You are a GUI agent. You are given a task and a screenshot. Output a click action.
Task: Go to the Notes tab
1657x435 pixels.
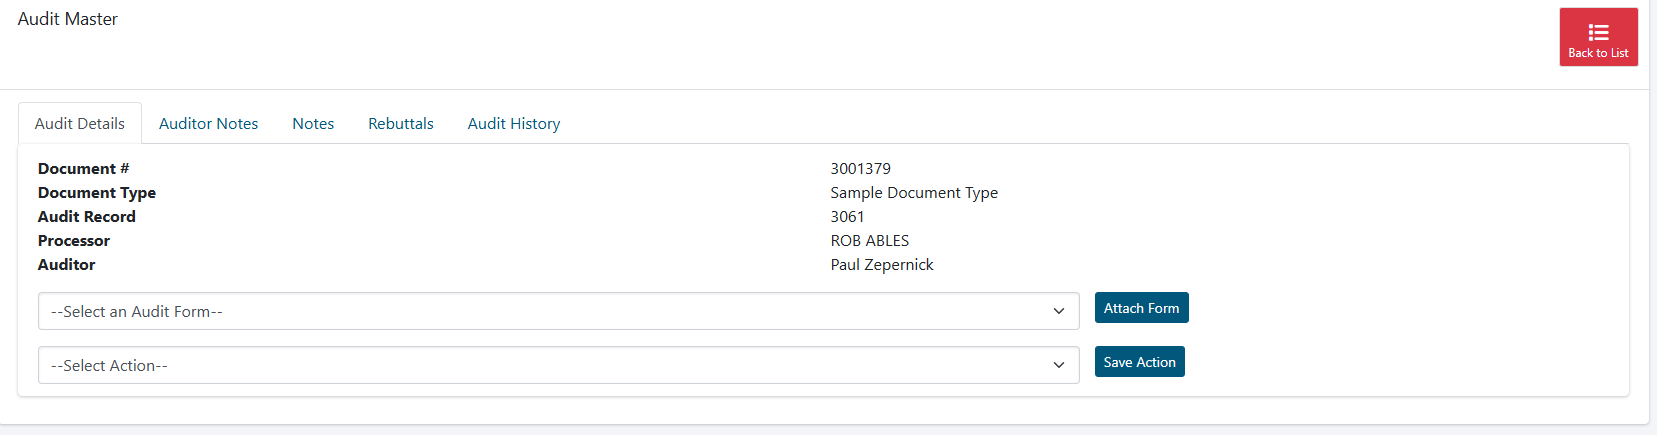tap(313, 124)
